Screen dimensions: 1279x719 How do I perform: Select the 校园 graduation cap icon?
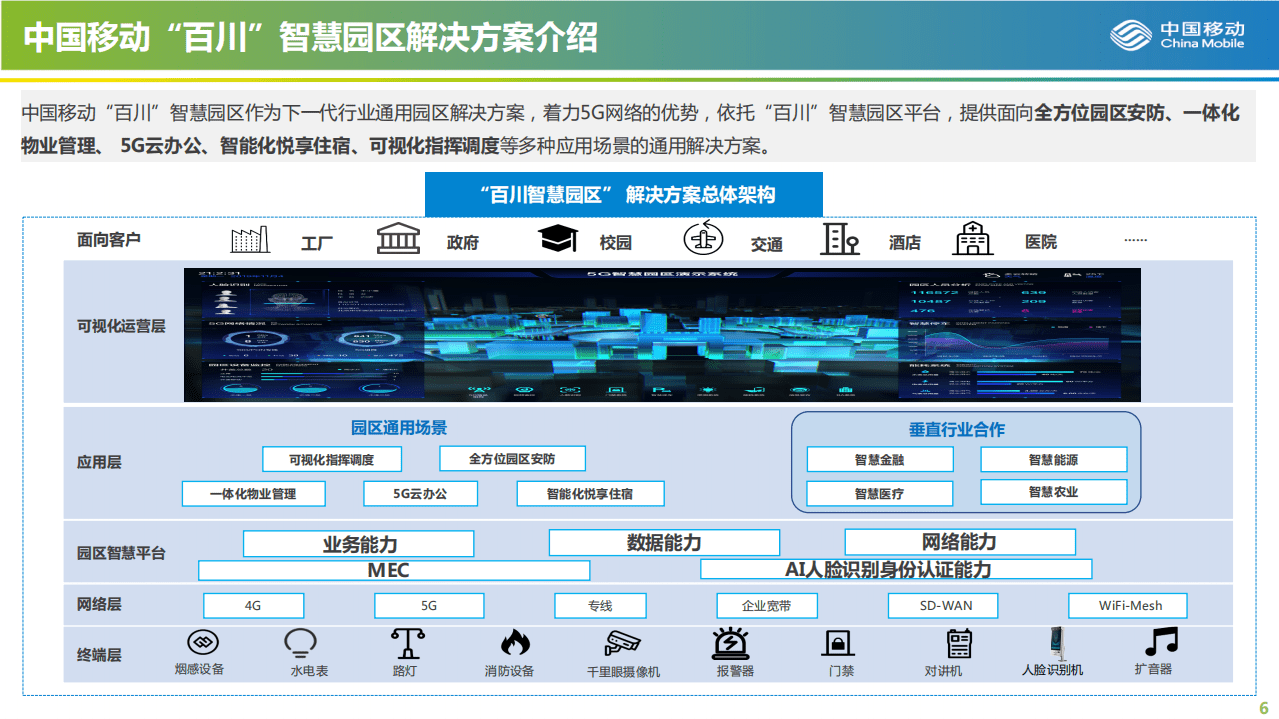click(x=557, y=236)
